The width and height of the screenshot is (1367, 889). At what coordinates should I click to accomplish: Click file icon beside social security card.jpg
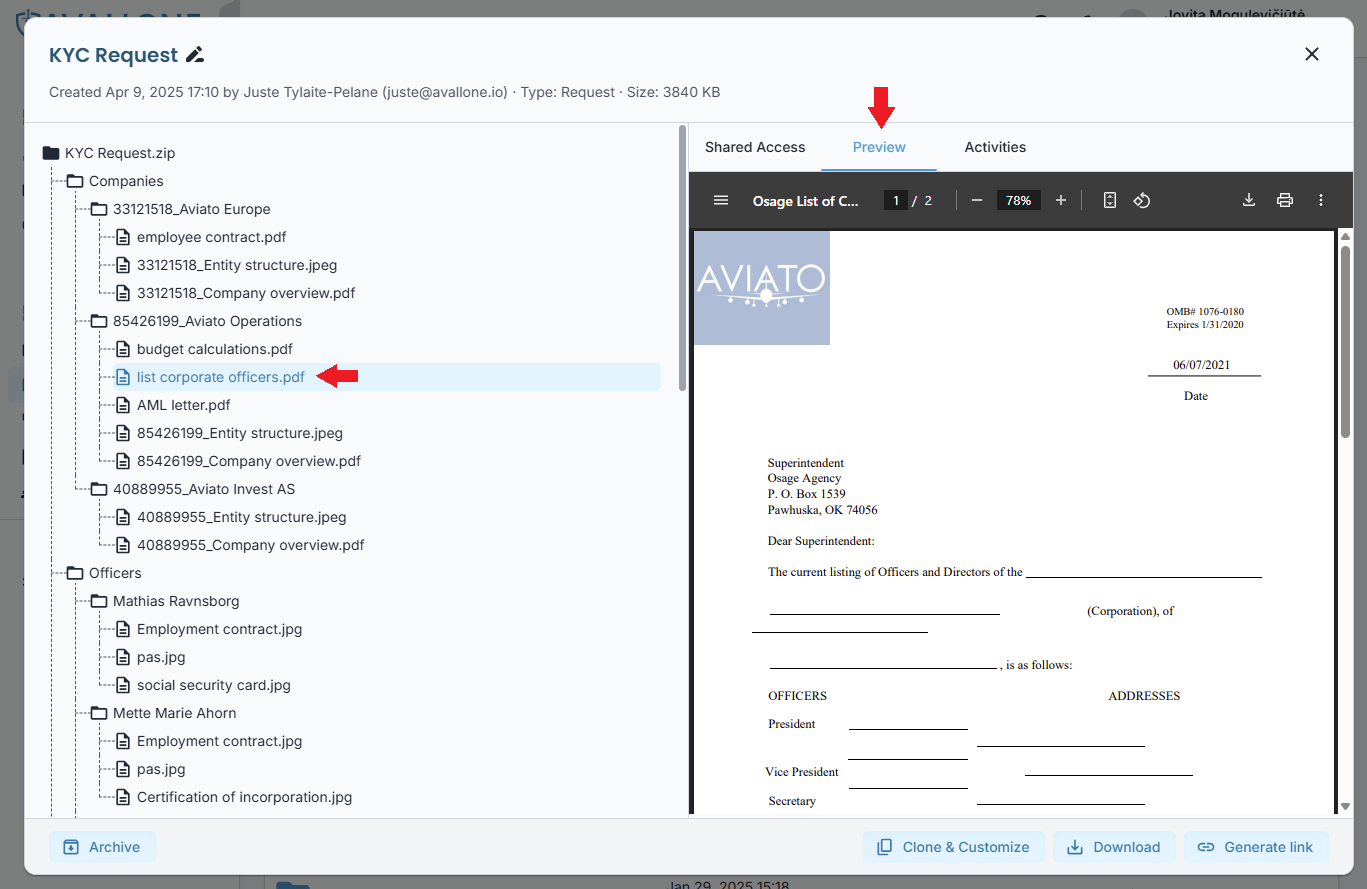123,685
